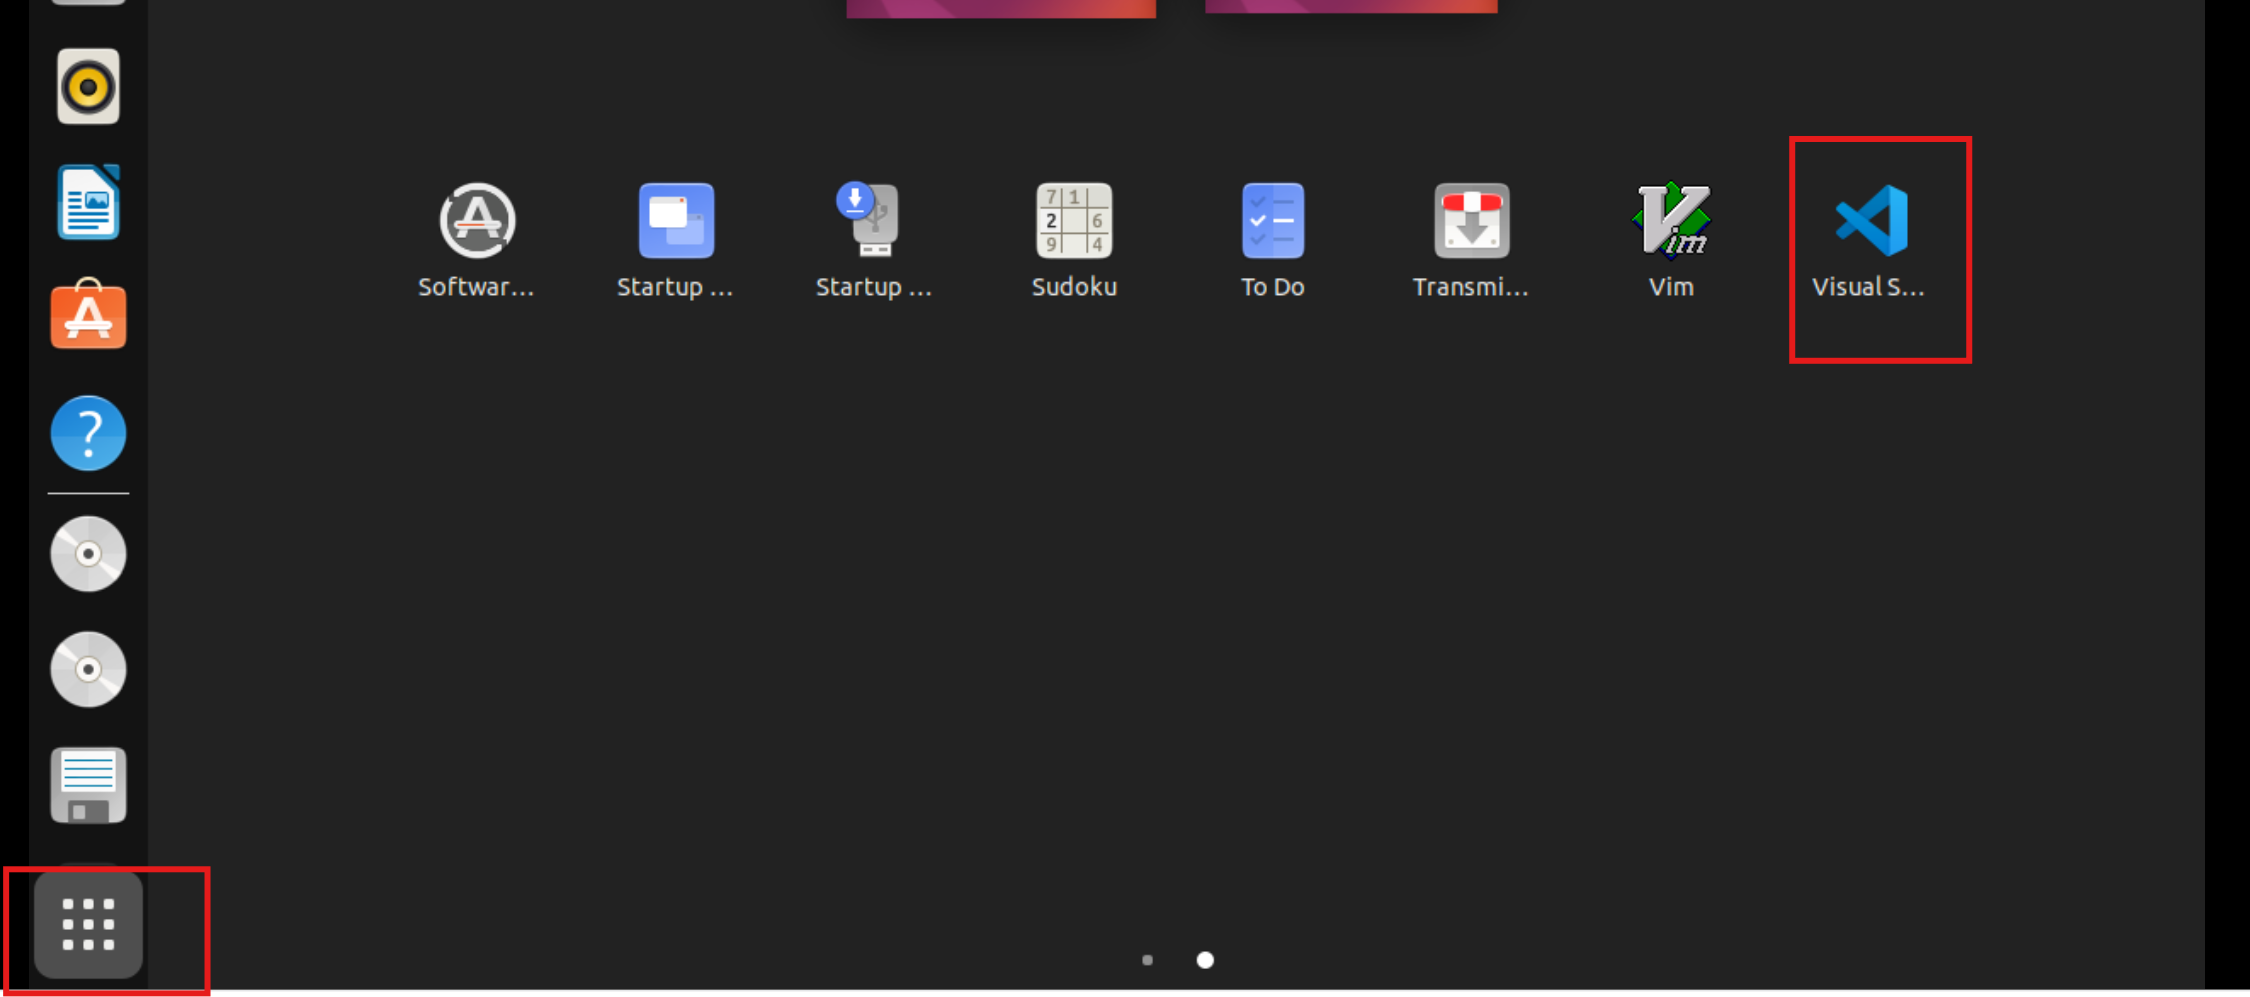2250x997 pixels.
Task: Launch LibreOffice Writer from the dock
Action: click(x=88, y=203)
